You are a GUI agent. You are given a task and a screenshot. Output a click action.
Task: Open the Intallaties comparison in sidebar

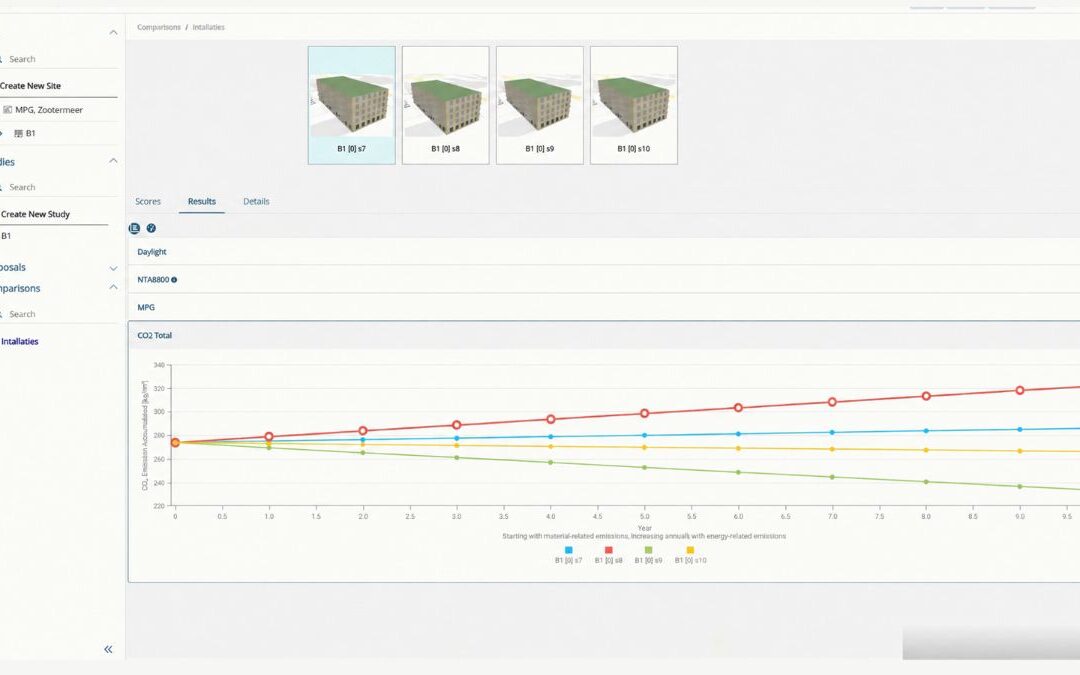coord(19,342)
